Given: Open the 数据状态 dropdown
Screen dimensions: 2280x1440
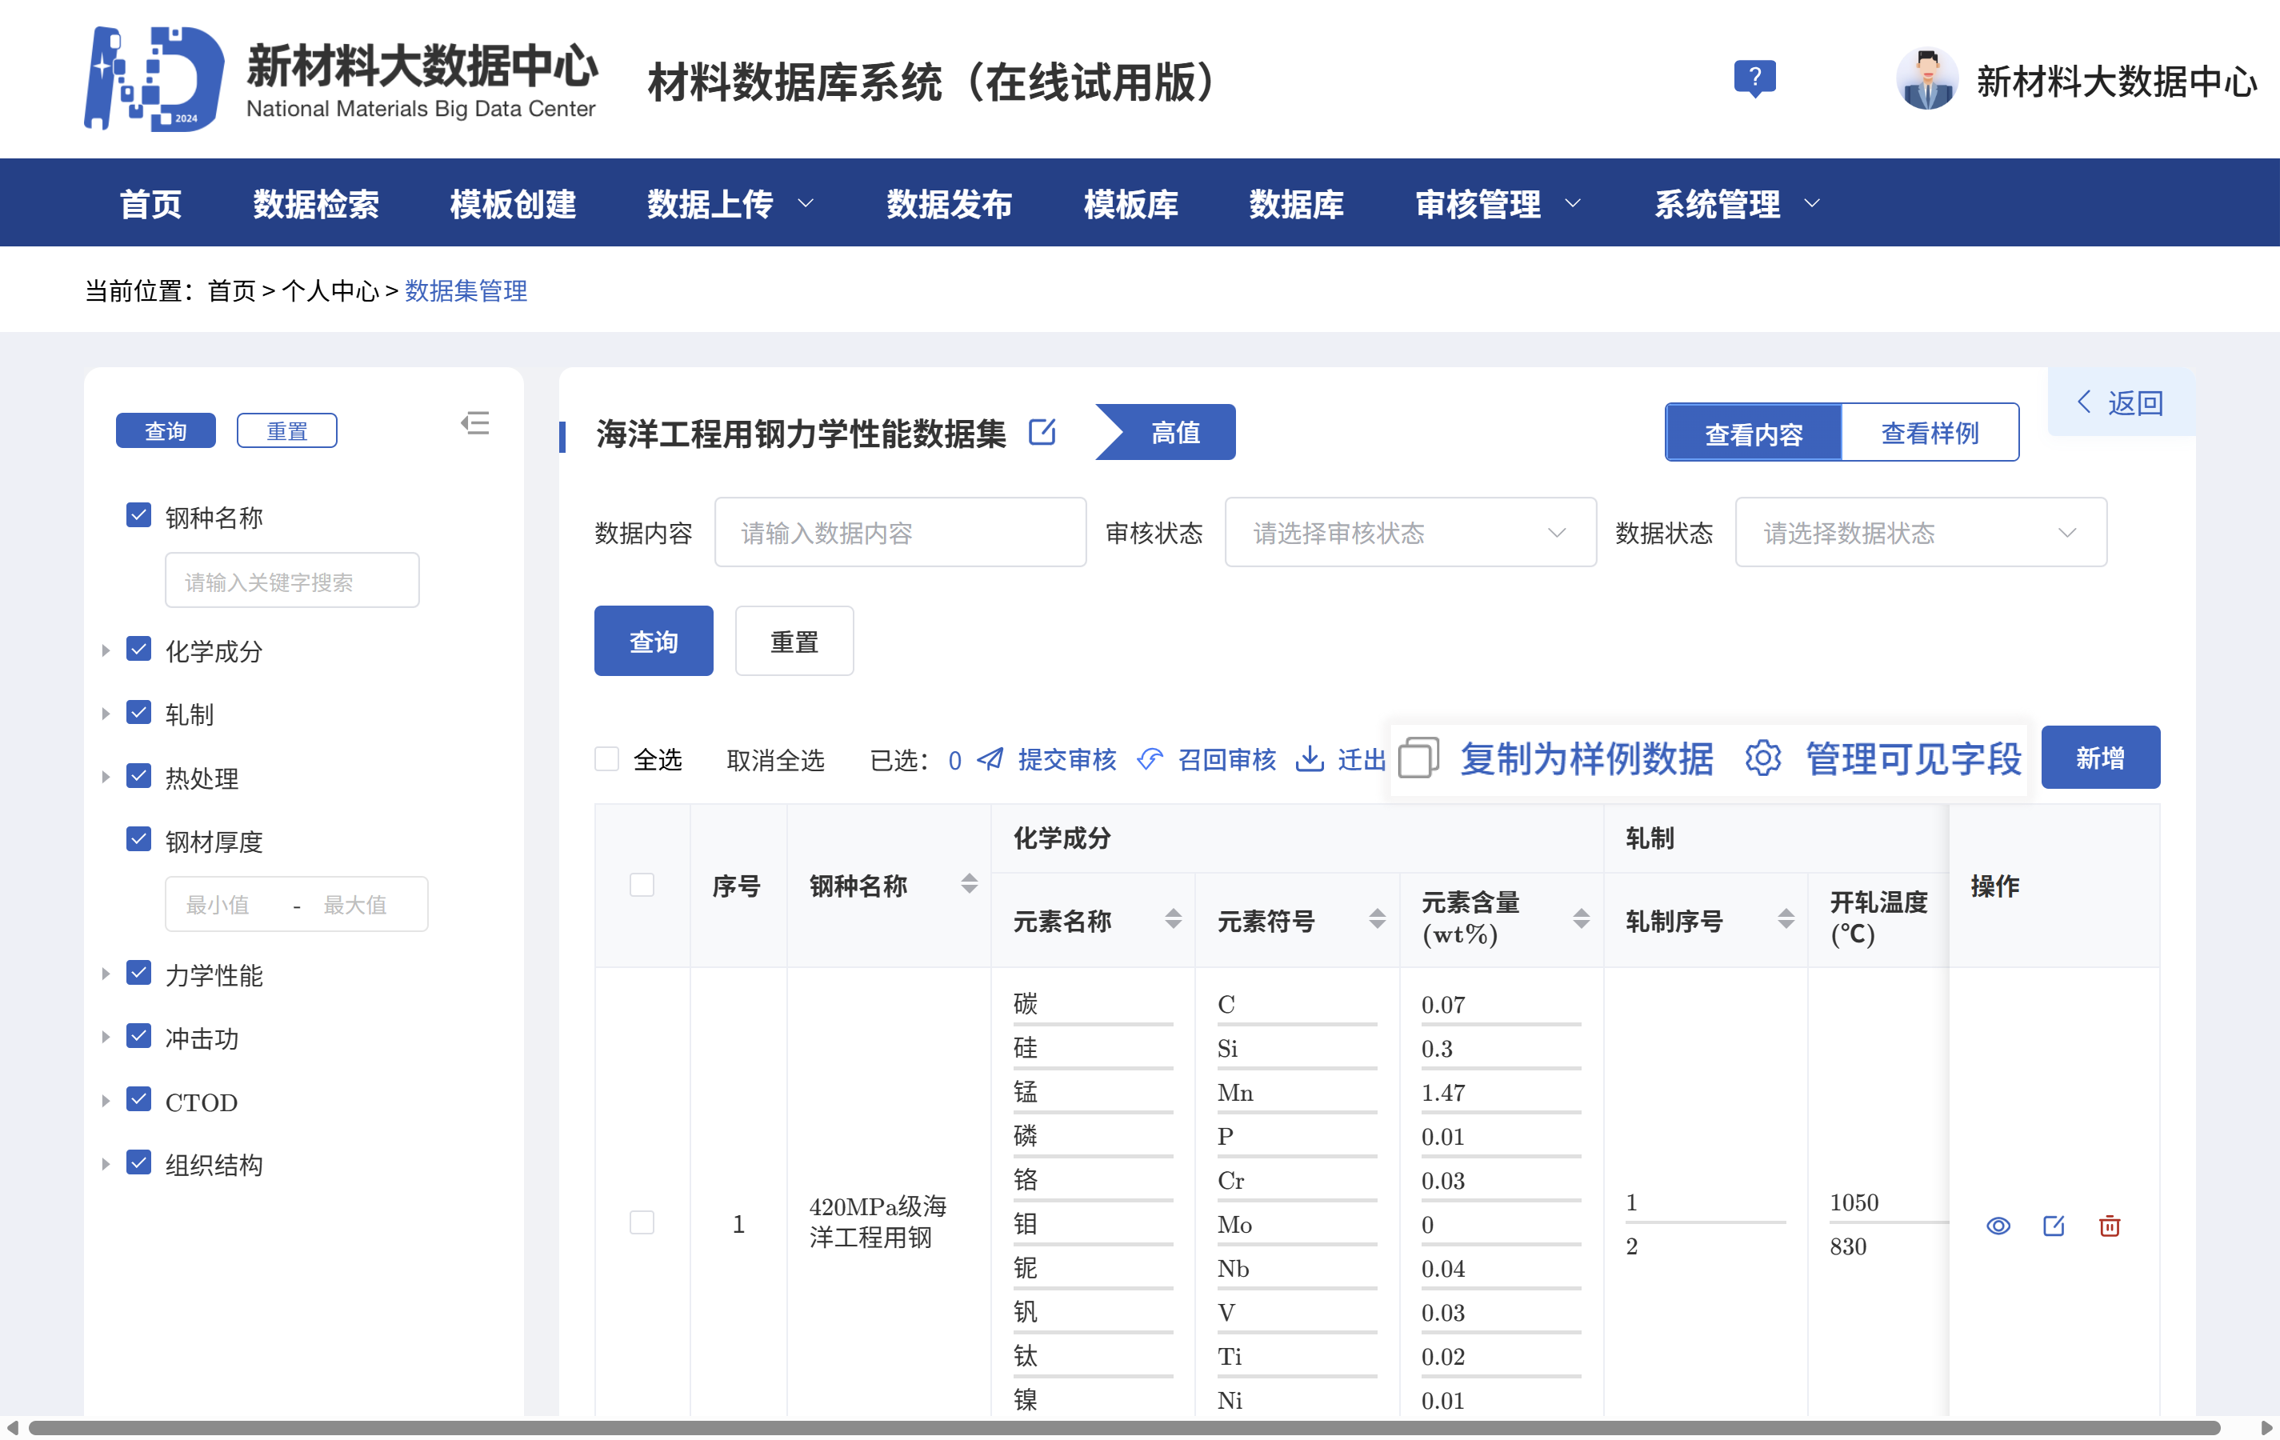Looking at the screenshot, I should tap(1919, 533).
